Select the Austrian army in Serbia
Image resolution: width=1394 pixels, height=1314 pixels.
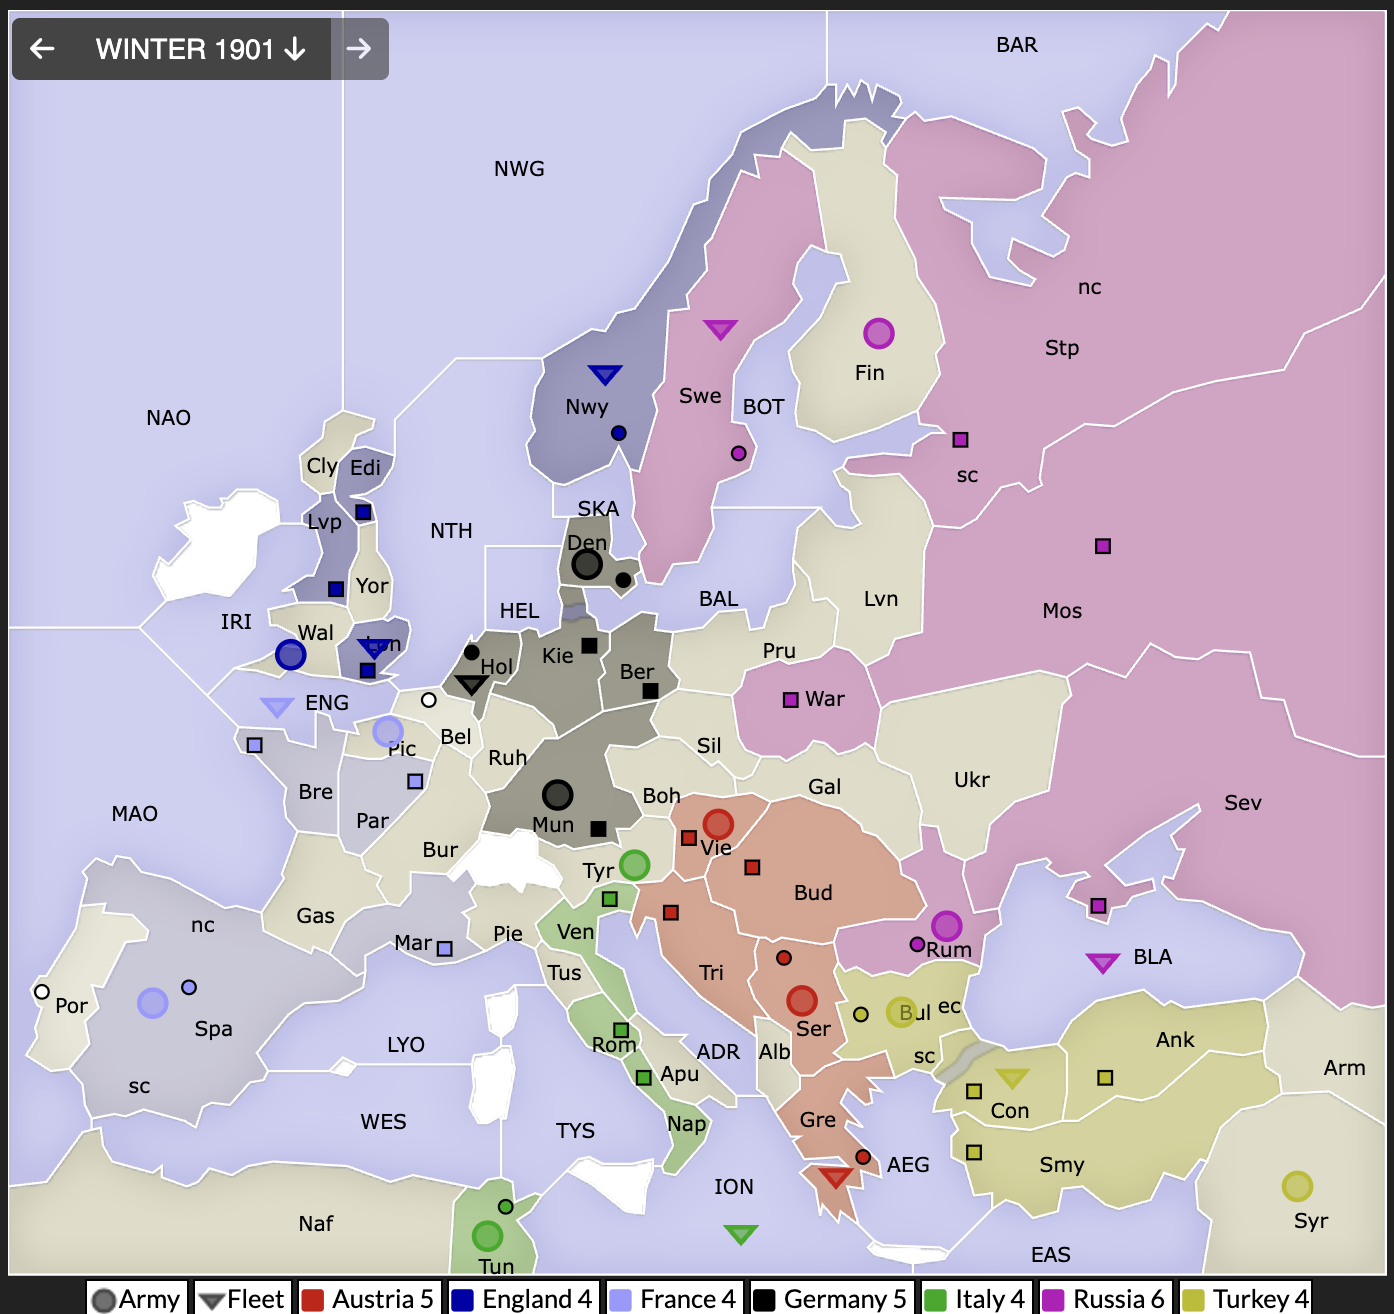coord(802,1000)
